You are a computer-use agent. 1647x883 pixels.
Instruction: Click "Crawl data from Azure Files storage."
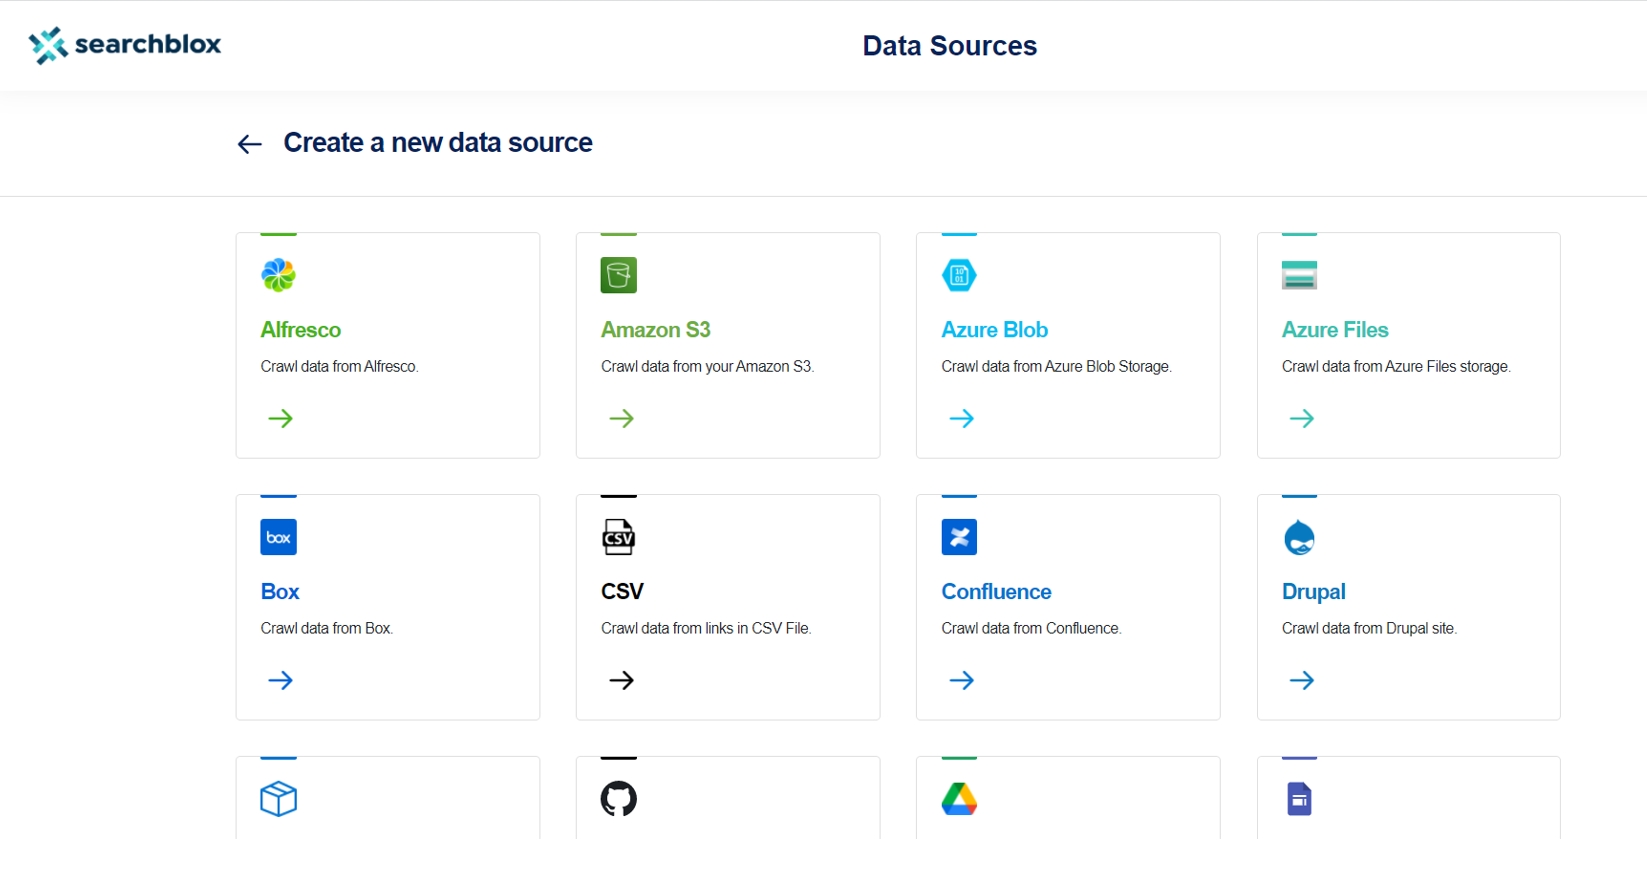click(x=1396, y=367)
